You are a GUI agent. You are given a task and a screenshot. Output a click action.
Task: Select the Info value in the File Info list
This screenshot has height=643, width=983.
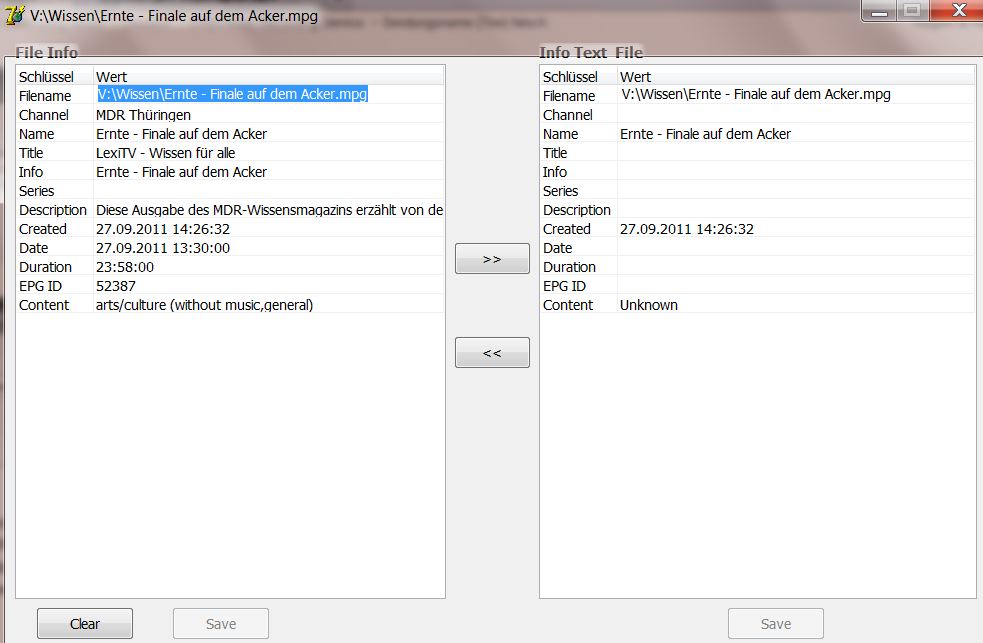pos(181,172)
